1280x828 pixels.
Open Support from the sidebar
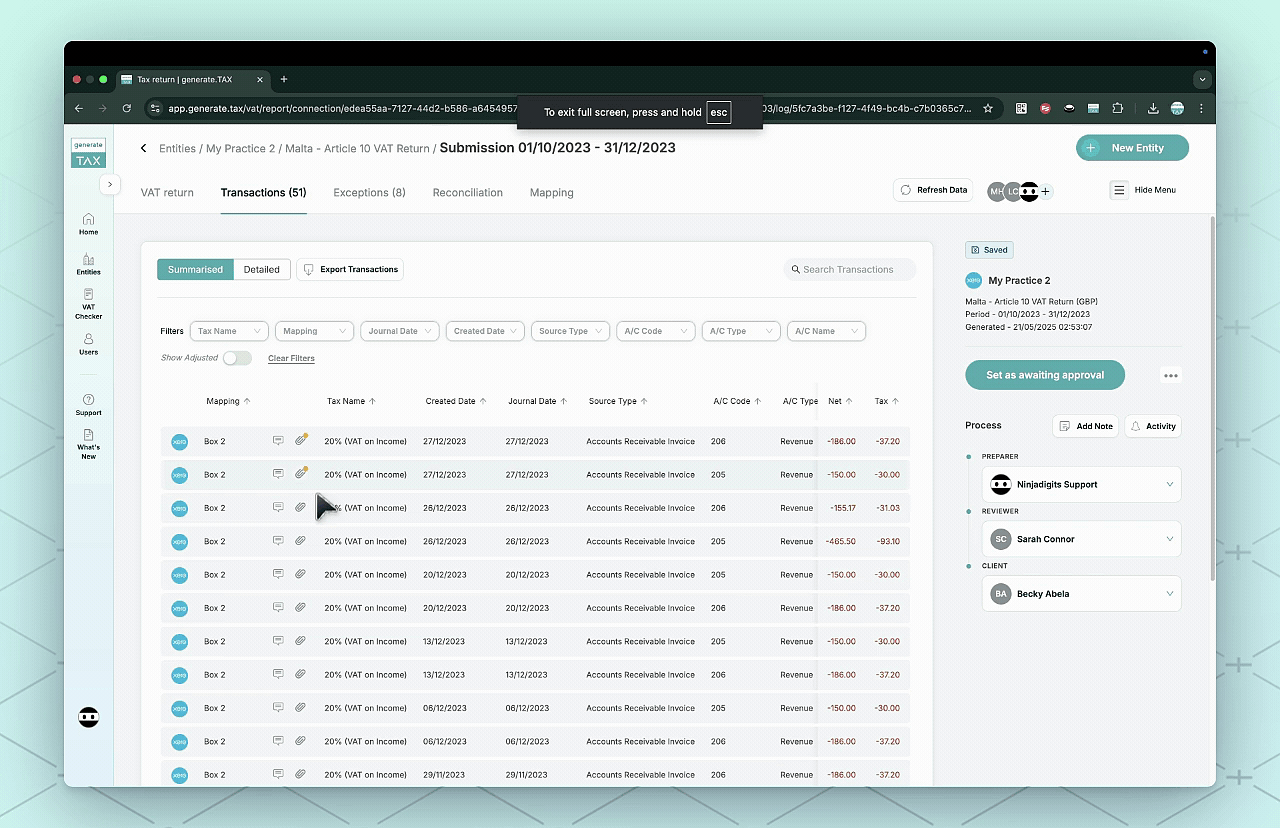pos(88,403)
